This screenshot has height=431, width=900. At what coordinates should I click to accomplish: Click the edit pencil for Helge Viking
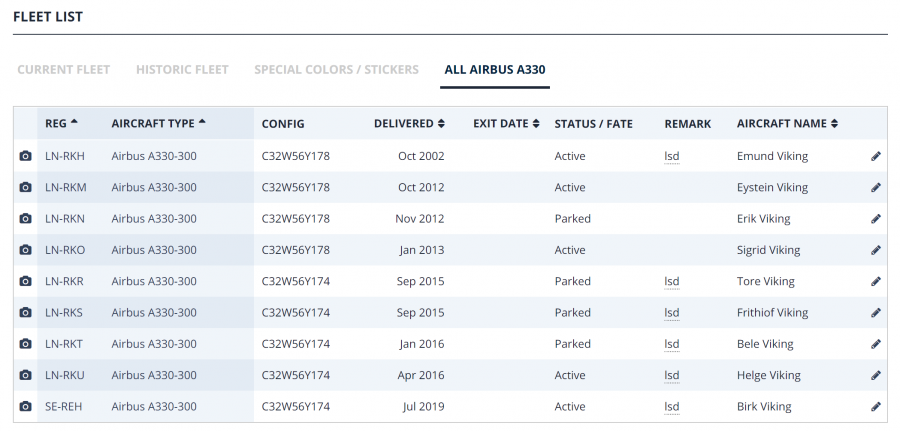tap(876, 376)
